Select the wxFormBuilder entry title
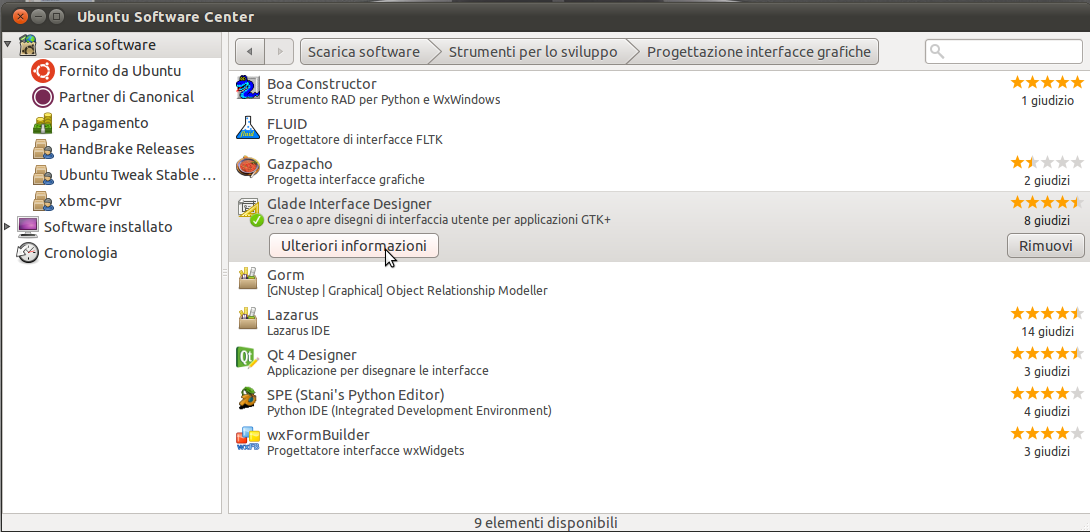This screenshot has height=532, width=1090. pos(318,435)
